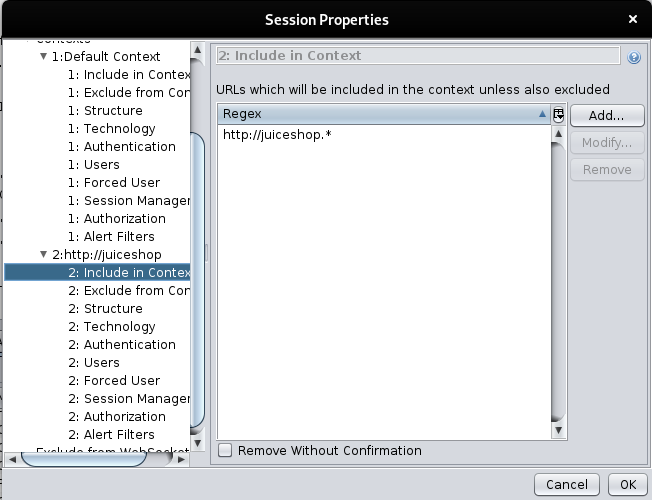Click the Regex sort arrow indicator
The height and width of the screenshot is (500, 652).
pos(542,114)
